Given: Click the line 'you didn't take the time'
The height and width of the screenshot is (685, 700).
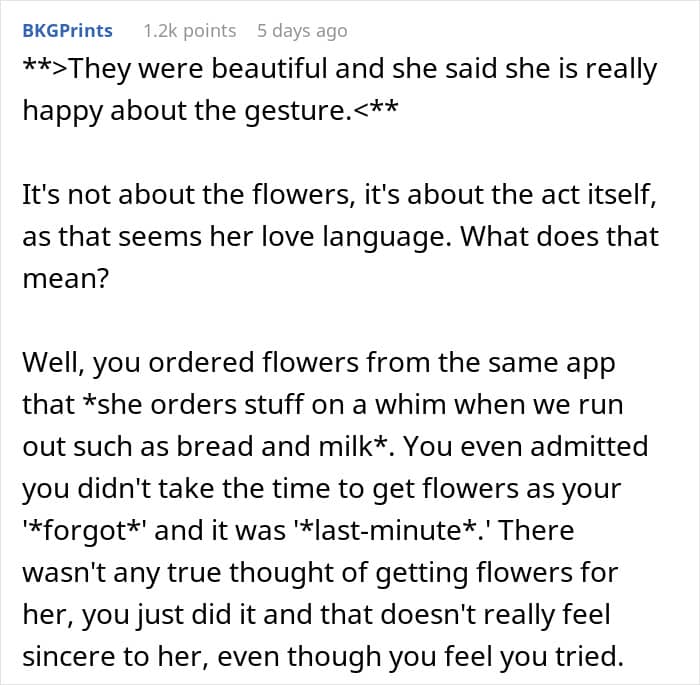Looking at the screenshot, I should tap(321, 489).
